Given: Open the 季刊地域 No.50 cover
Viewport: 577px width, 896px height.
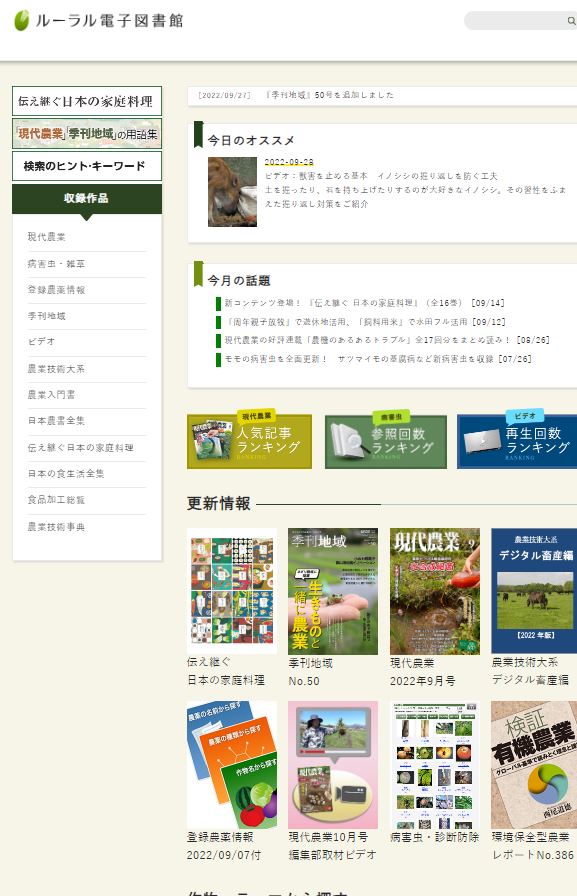Looking at the screenshot, I should point(332,591).
